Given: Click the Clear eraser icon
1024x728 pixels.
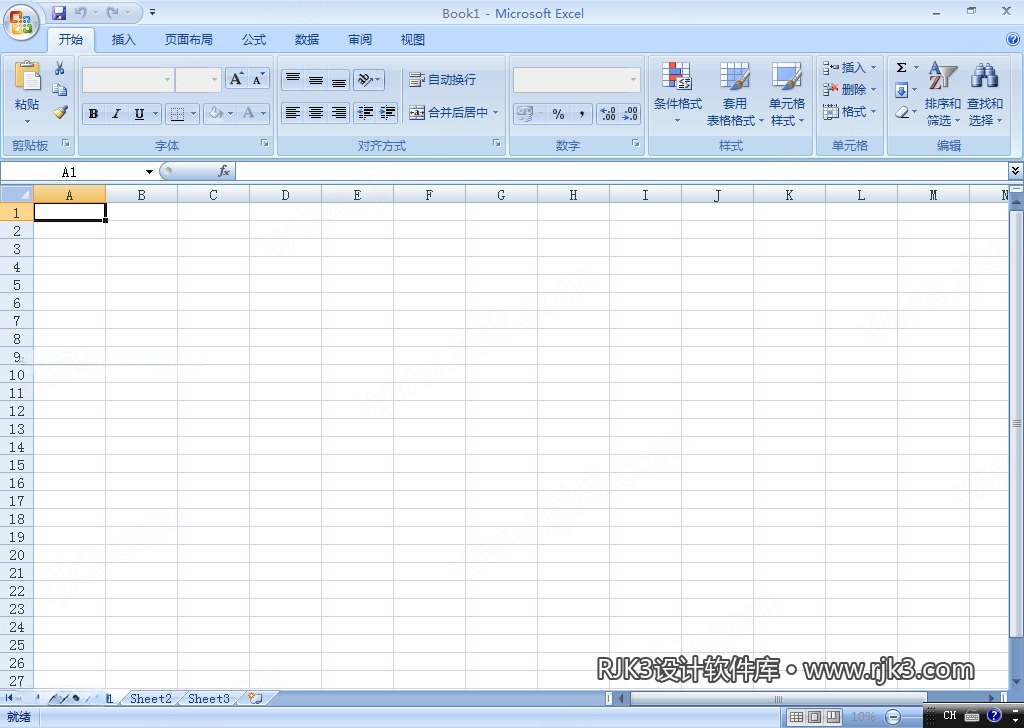Looking at the screenshot, I should pyautogui.click(x=902, y=112).
